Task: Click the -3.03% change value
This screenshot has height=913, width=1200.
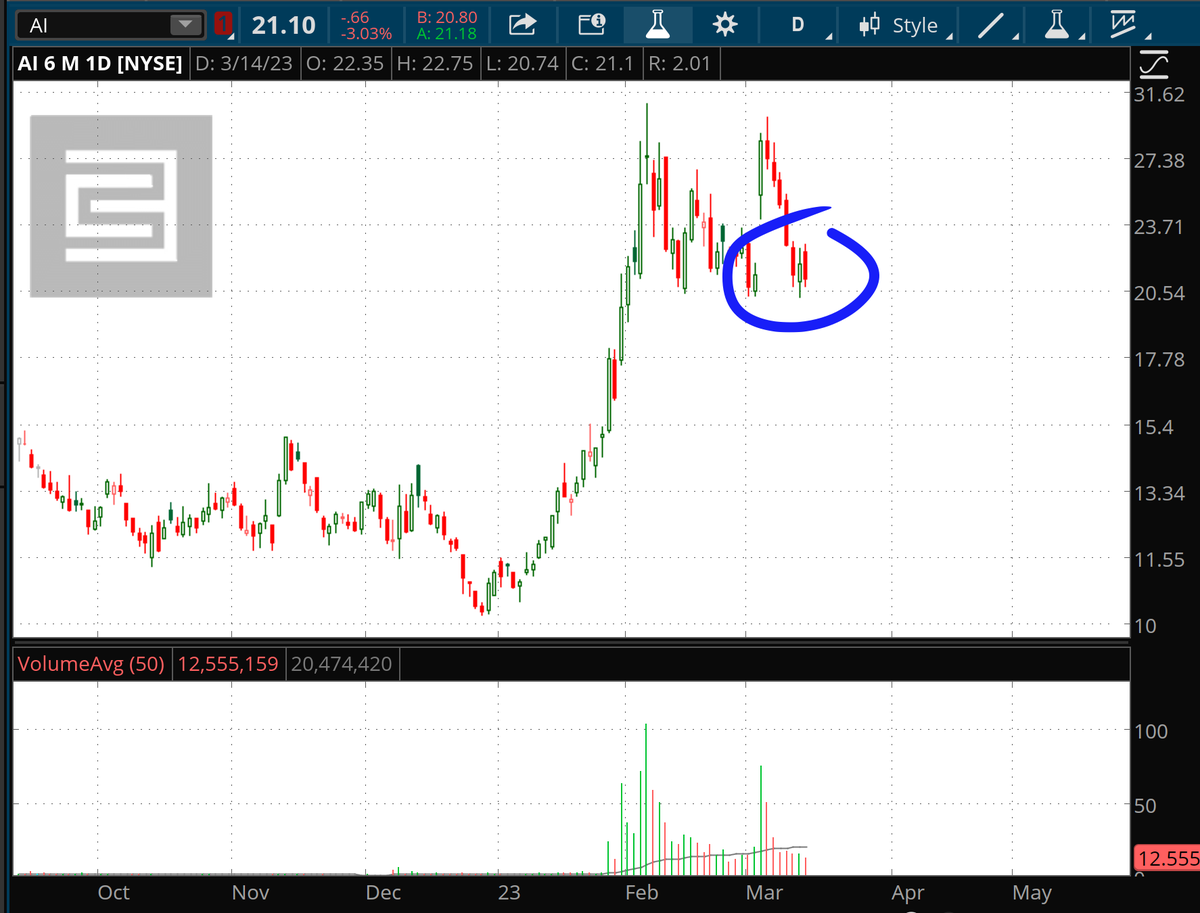Action: [x=365, y=34]
